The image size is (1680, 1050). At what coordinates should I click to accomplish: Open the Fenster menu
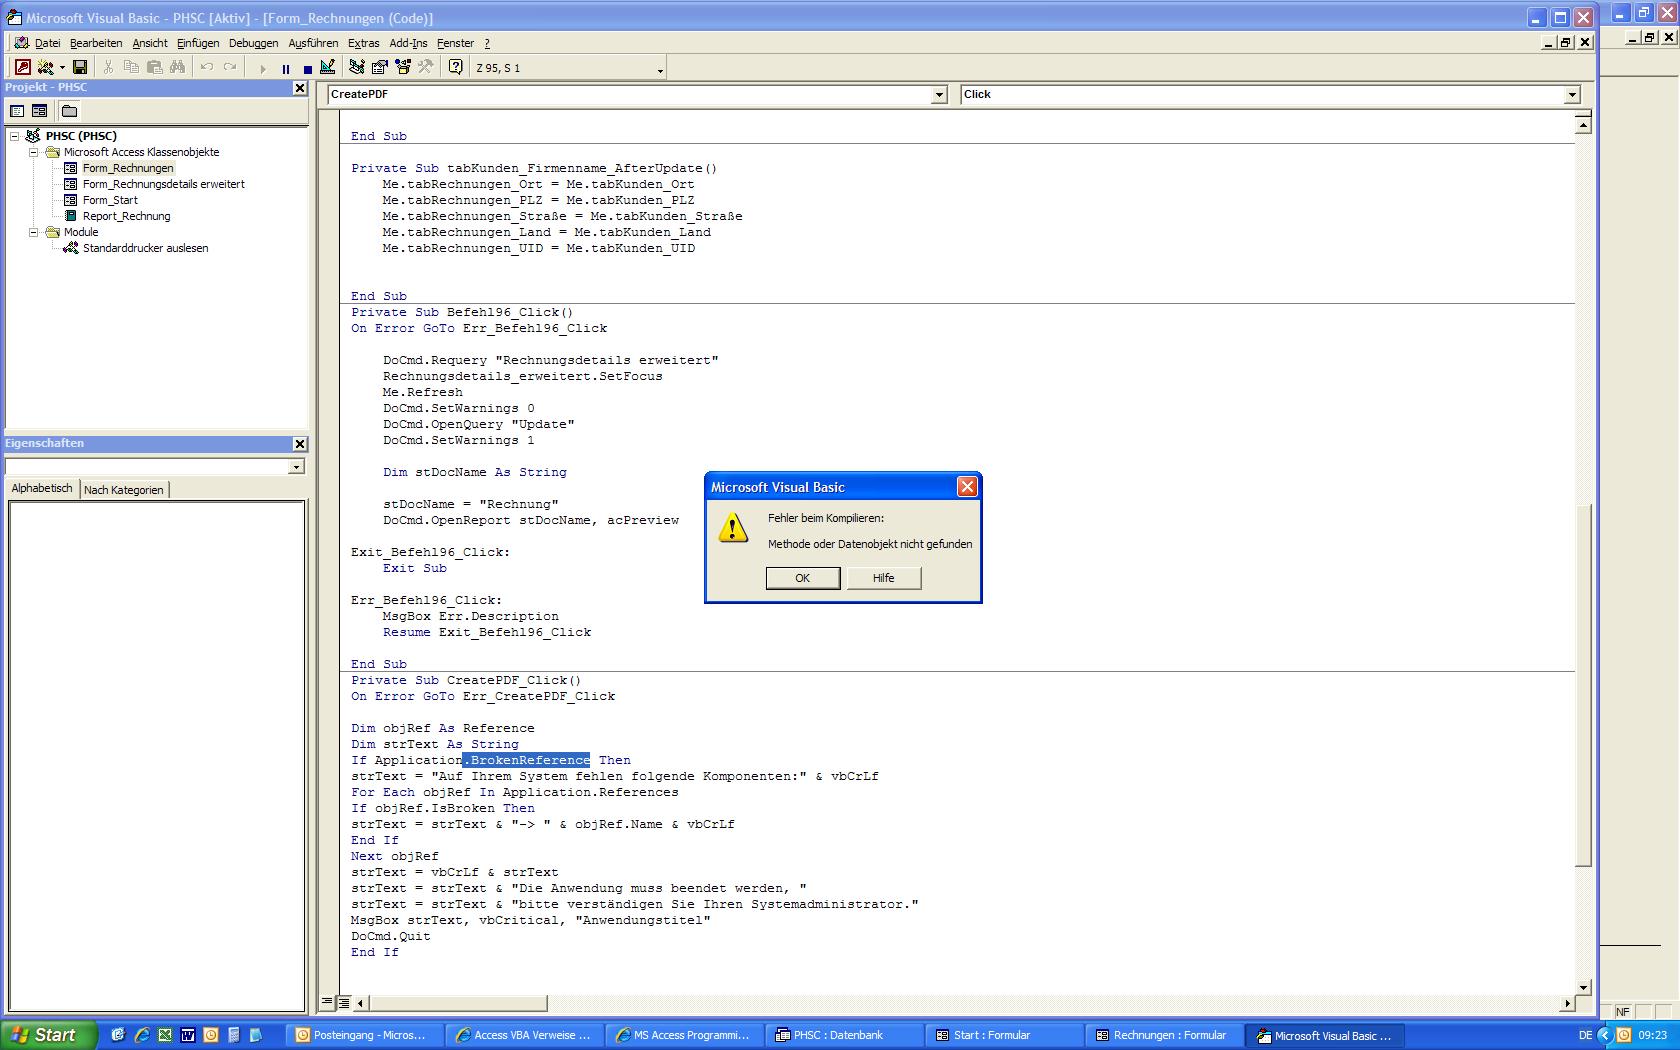click(455, 43)
